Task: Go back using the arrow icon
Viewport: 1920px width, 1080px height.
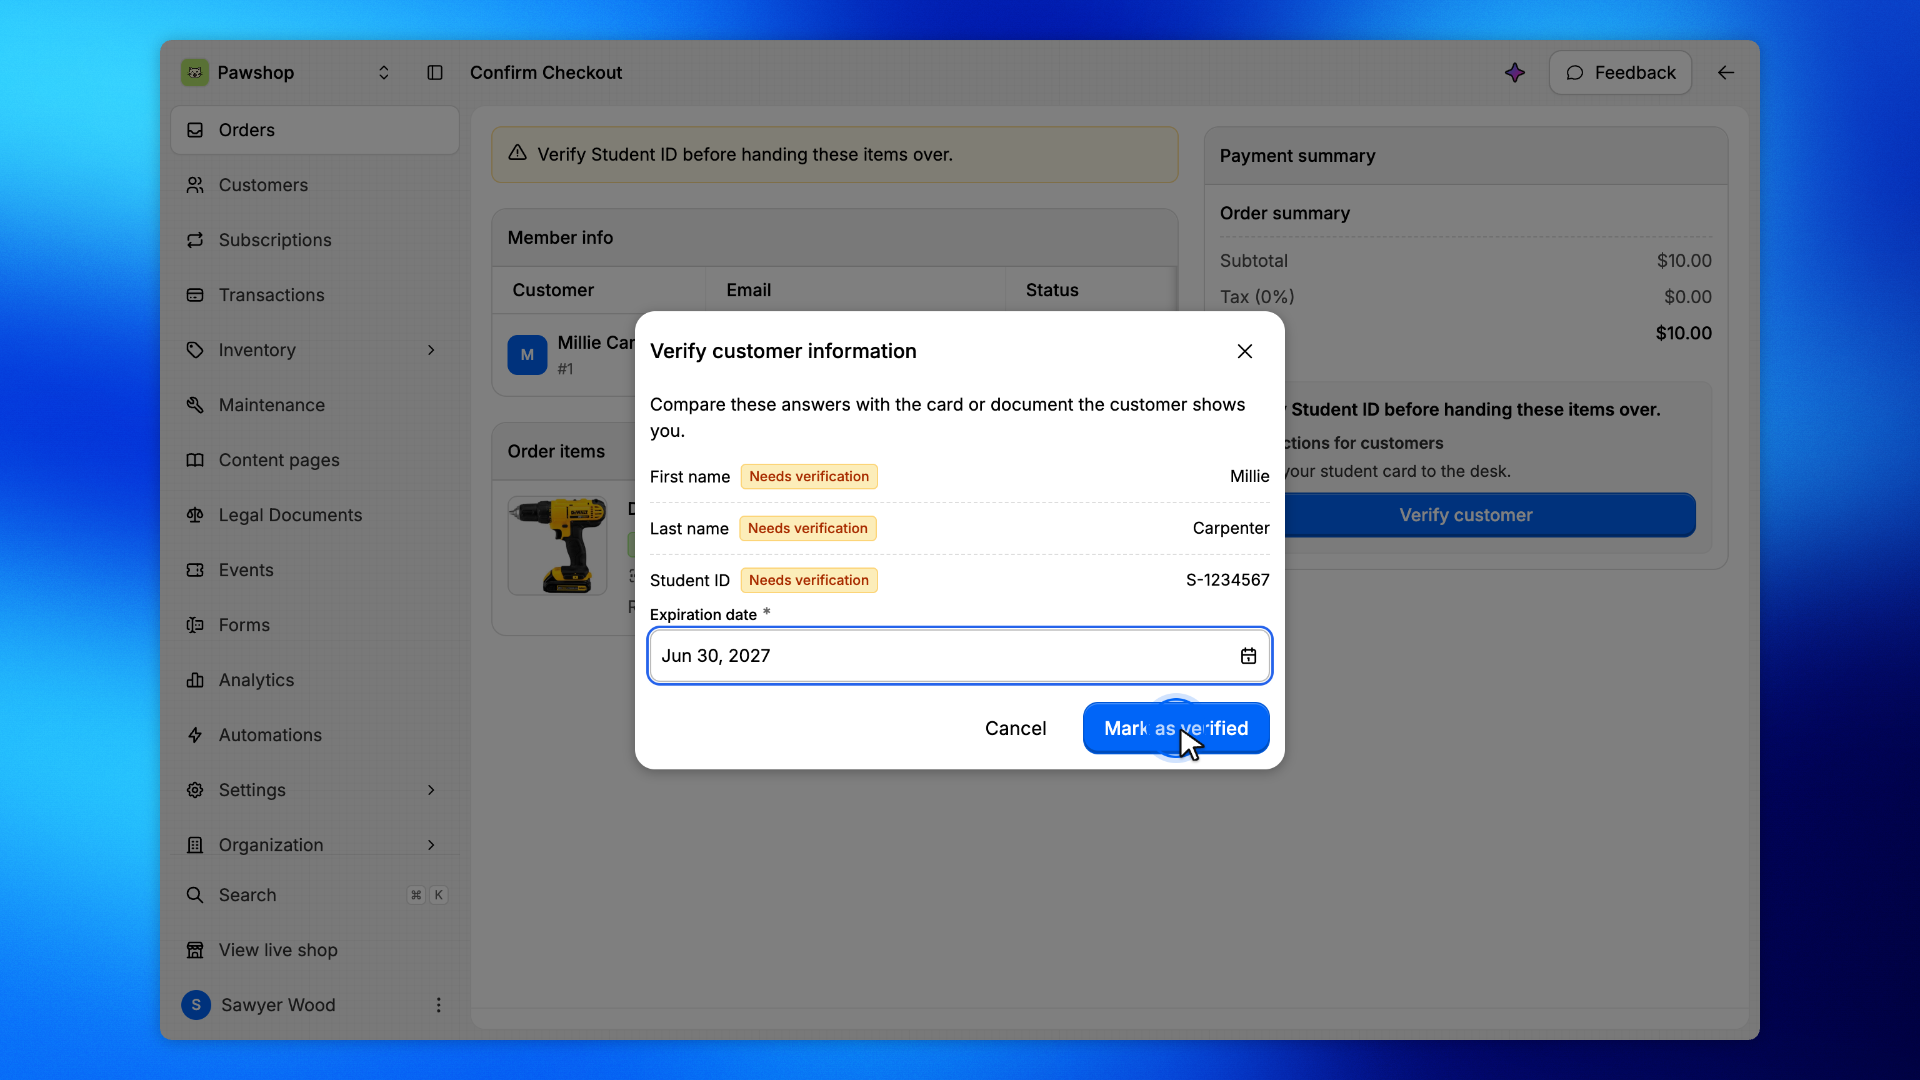Action: click(1726, 72)
